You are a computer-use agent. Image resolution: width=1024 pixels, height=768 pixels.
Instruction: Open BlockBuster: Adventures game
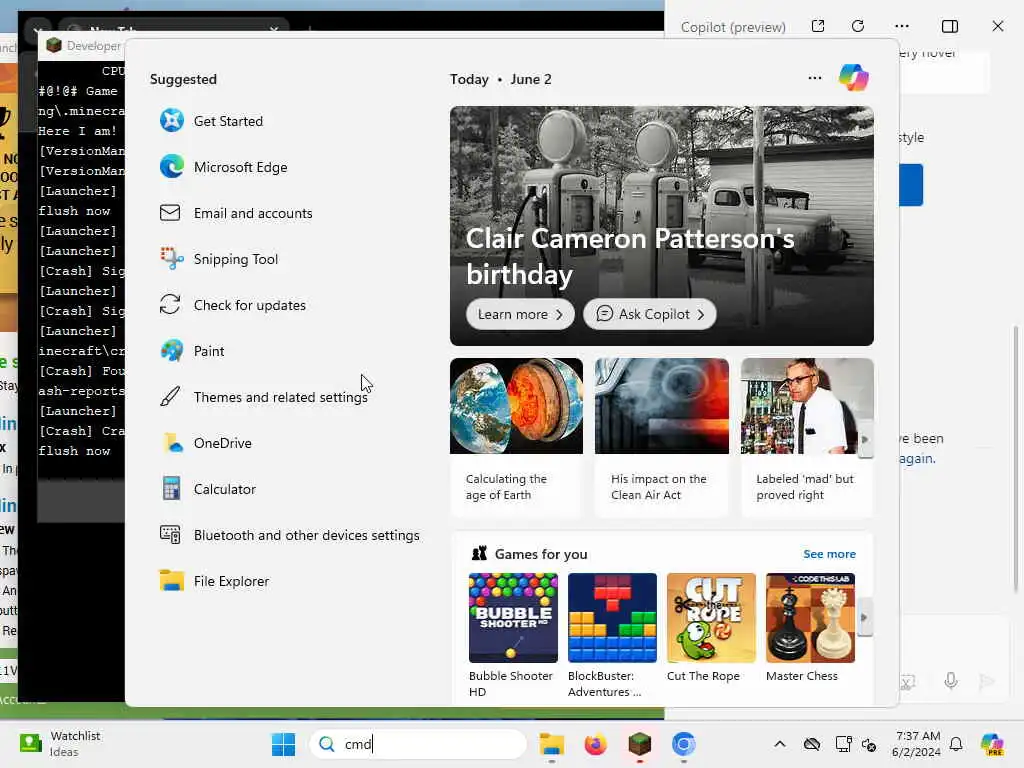(x=612, y=635)
